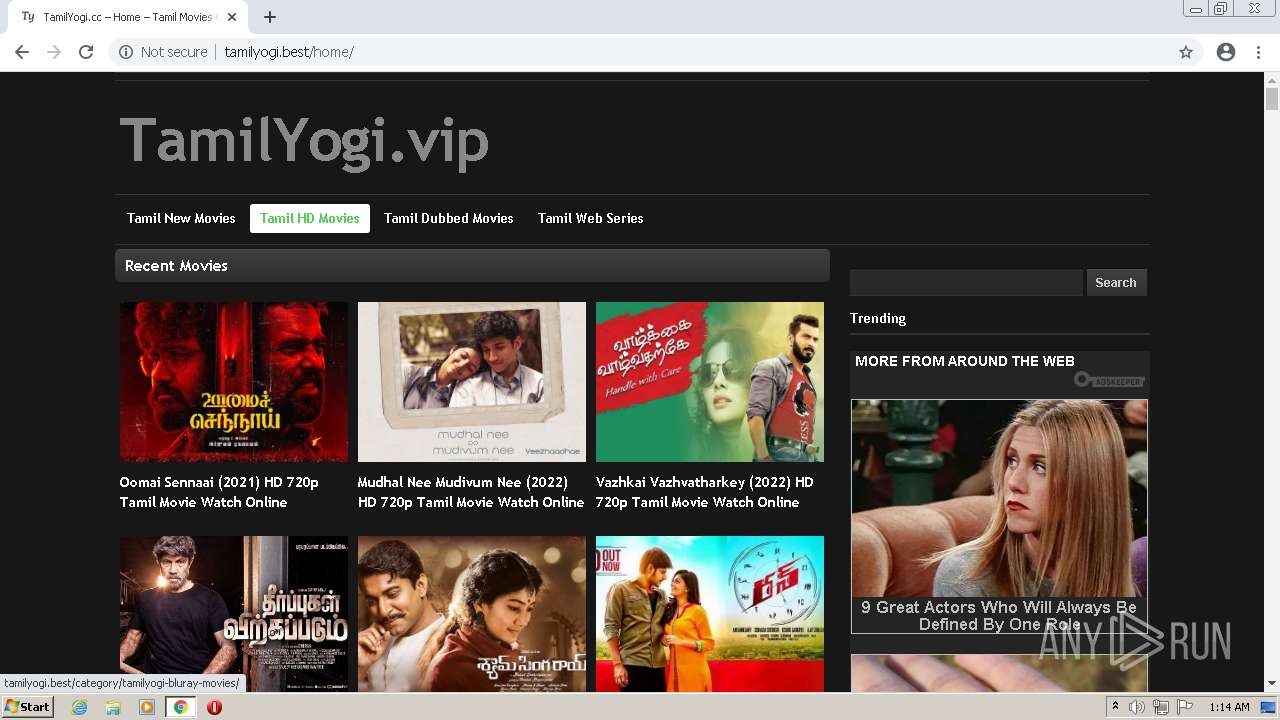Click the Windows Start button

pyautogui.click(x=27, y=707)
